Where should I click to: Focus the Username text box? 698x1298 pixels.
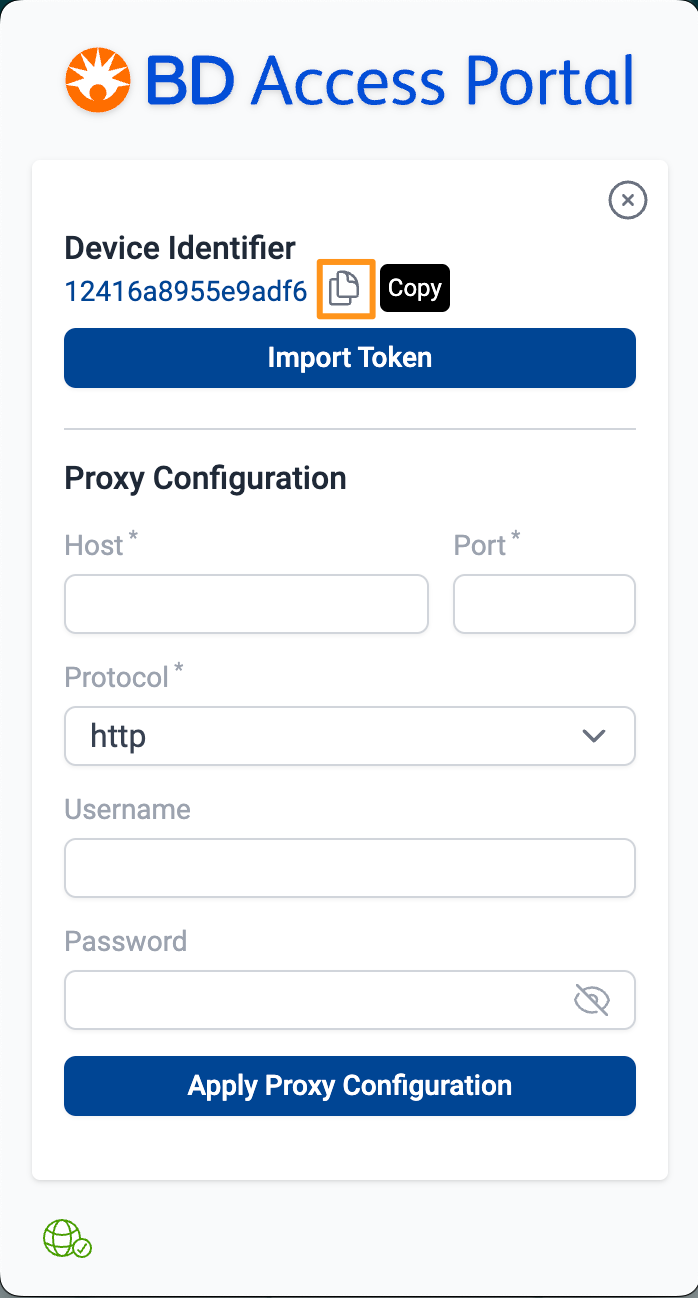(x=350, y=868)
